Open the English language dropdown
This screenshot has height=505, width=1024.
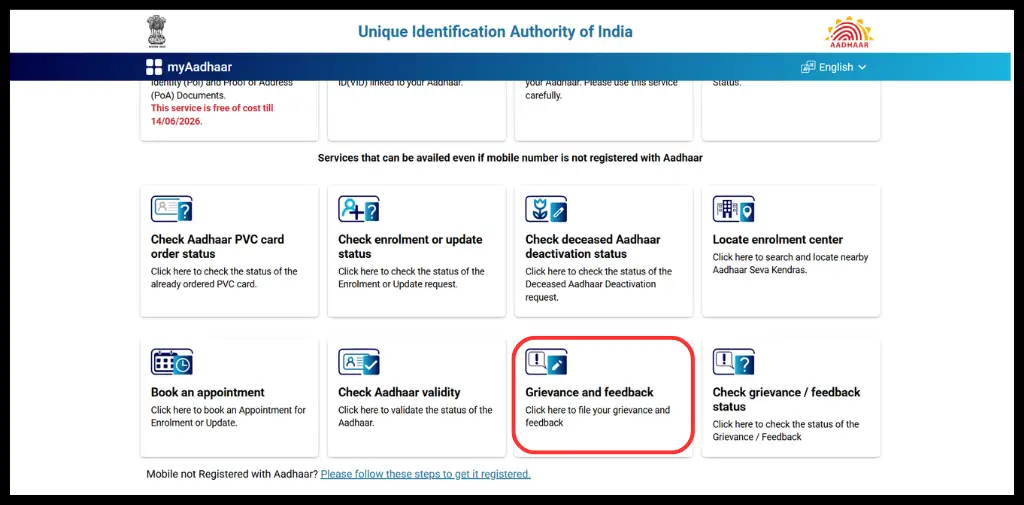click(x=834, y=67)
